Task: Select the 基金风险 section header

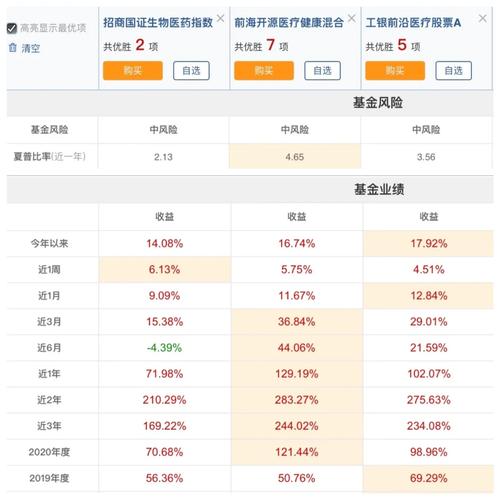Action: click(378, 103)
